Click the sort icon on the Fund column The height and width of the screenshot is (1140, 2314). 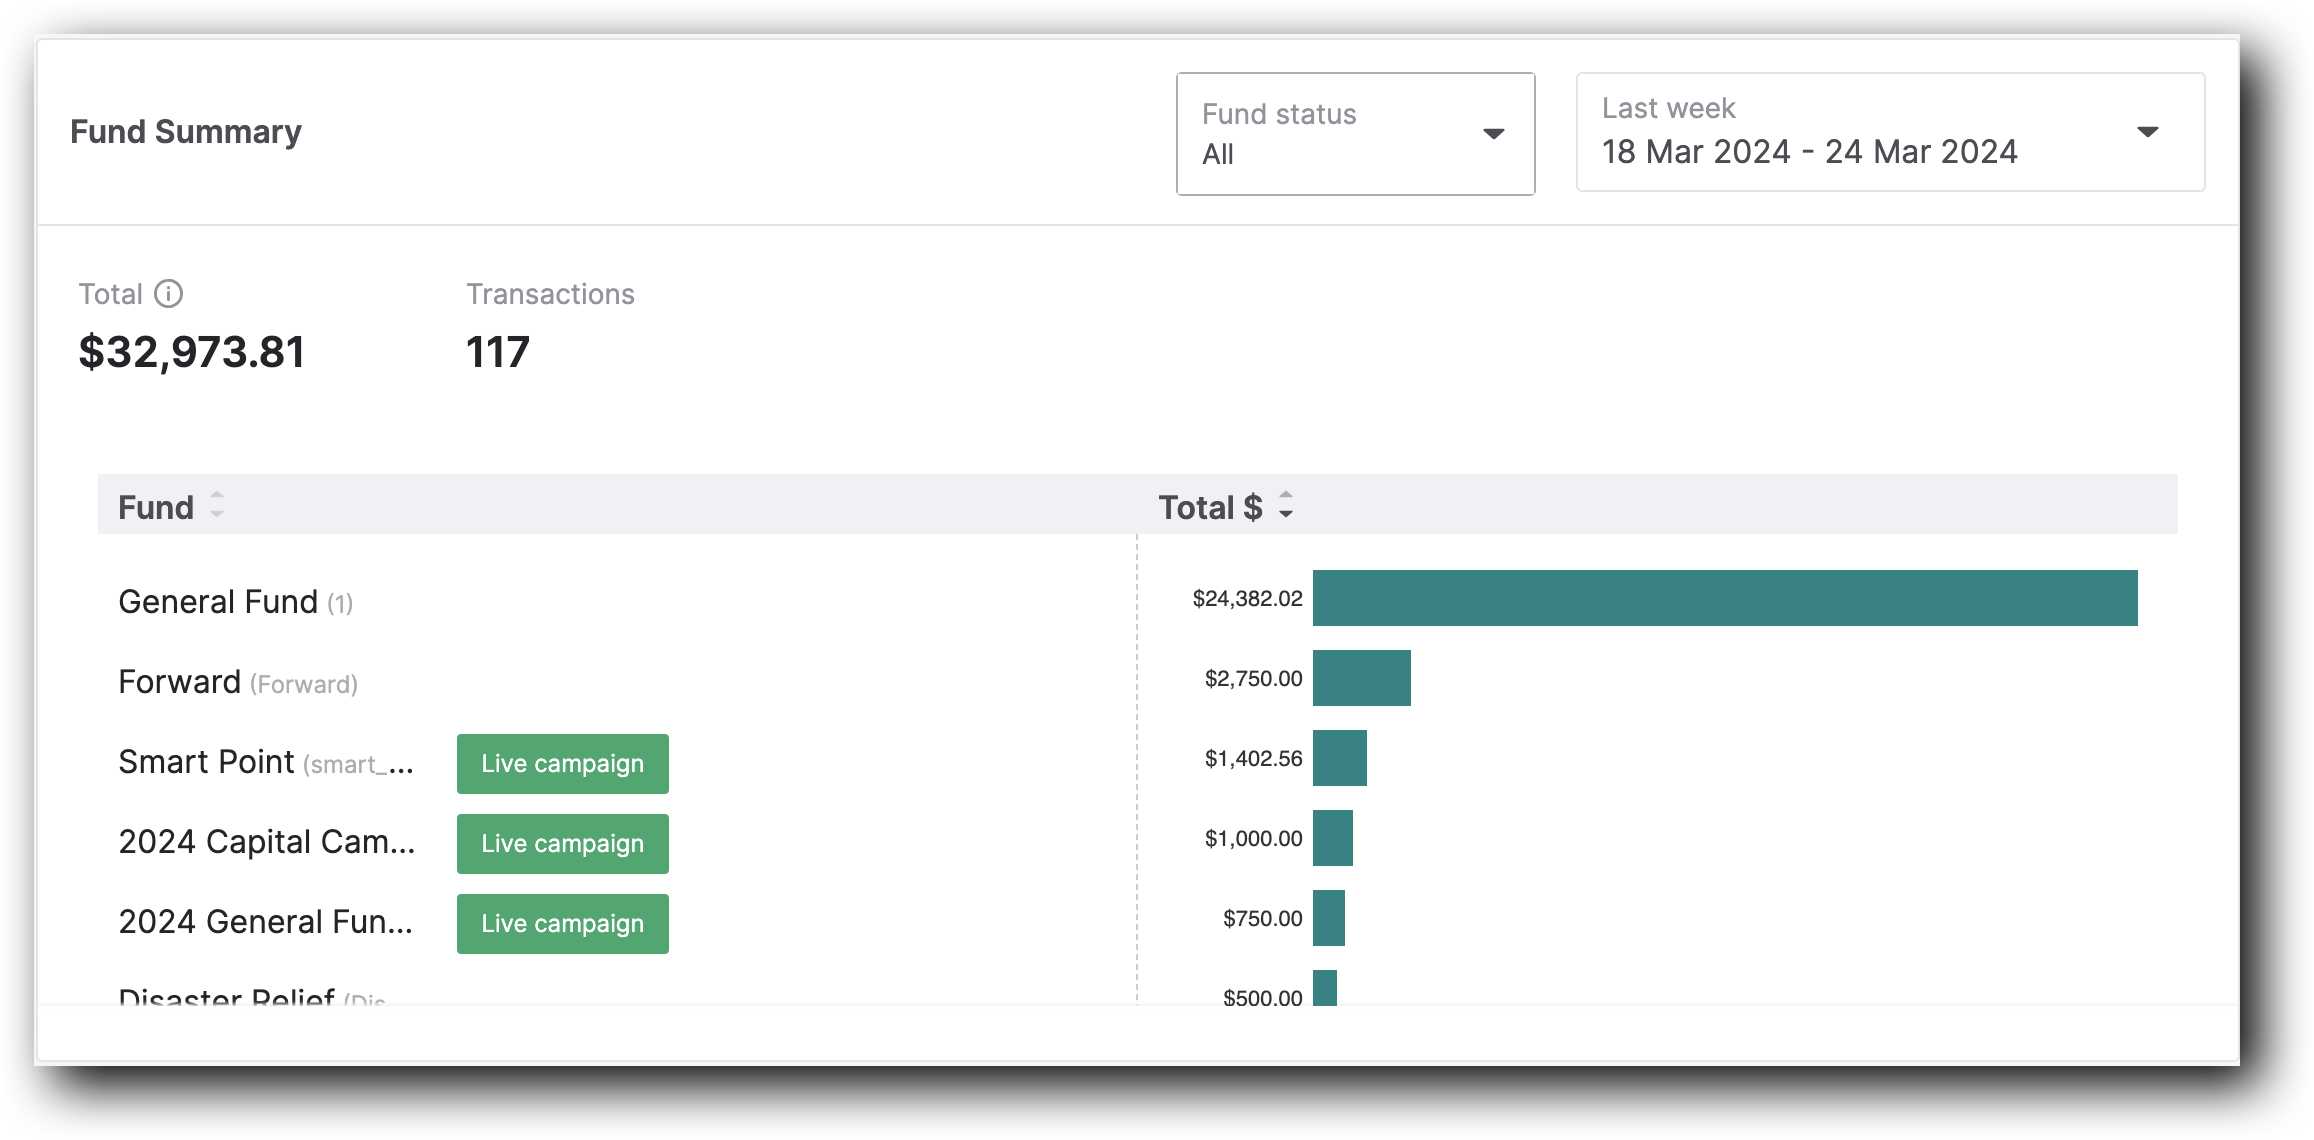click(215, 507)
